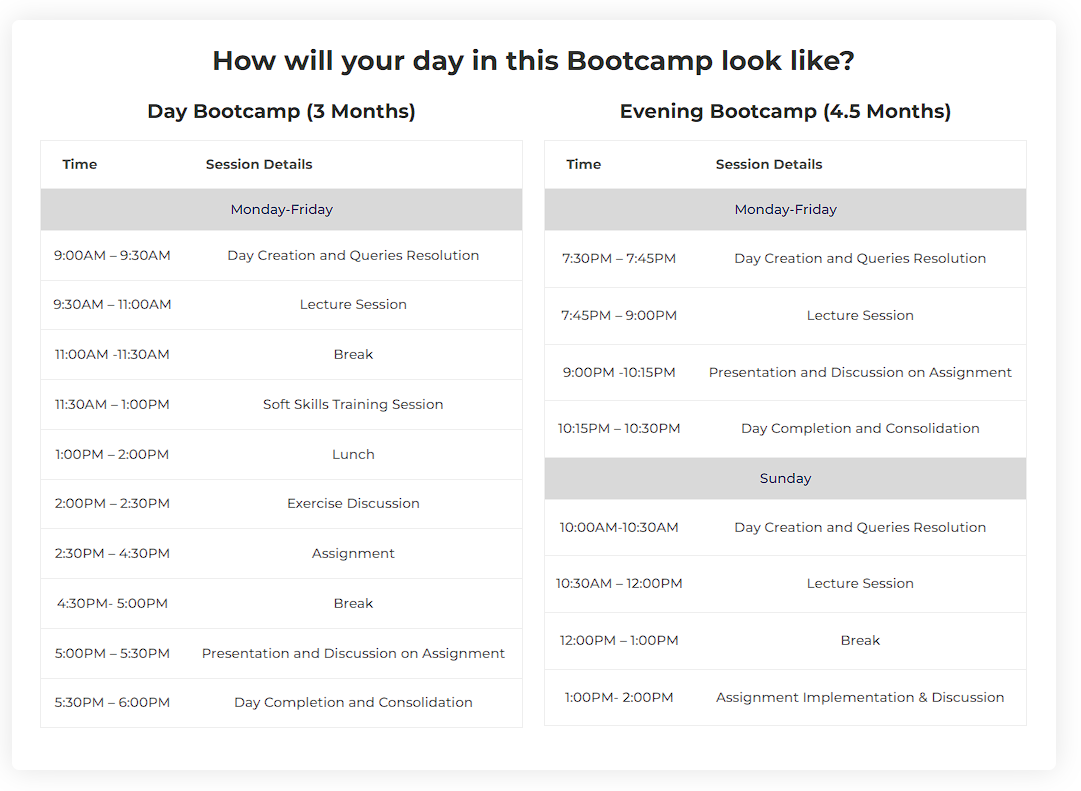Select the 12:00PM – 1:00PM time cell
Image resolution: width=1081 pixels, height=791 pixels.
coord(619,641)
